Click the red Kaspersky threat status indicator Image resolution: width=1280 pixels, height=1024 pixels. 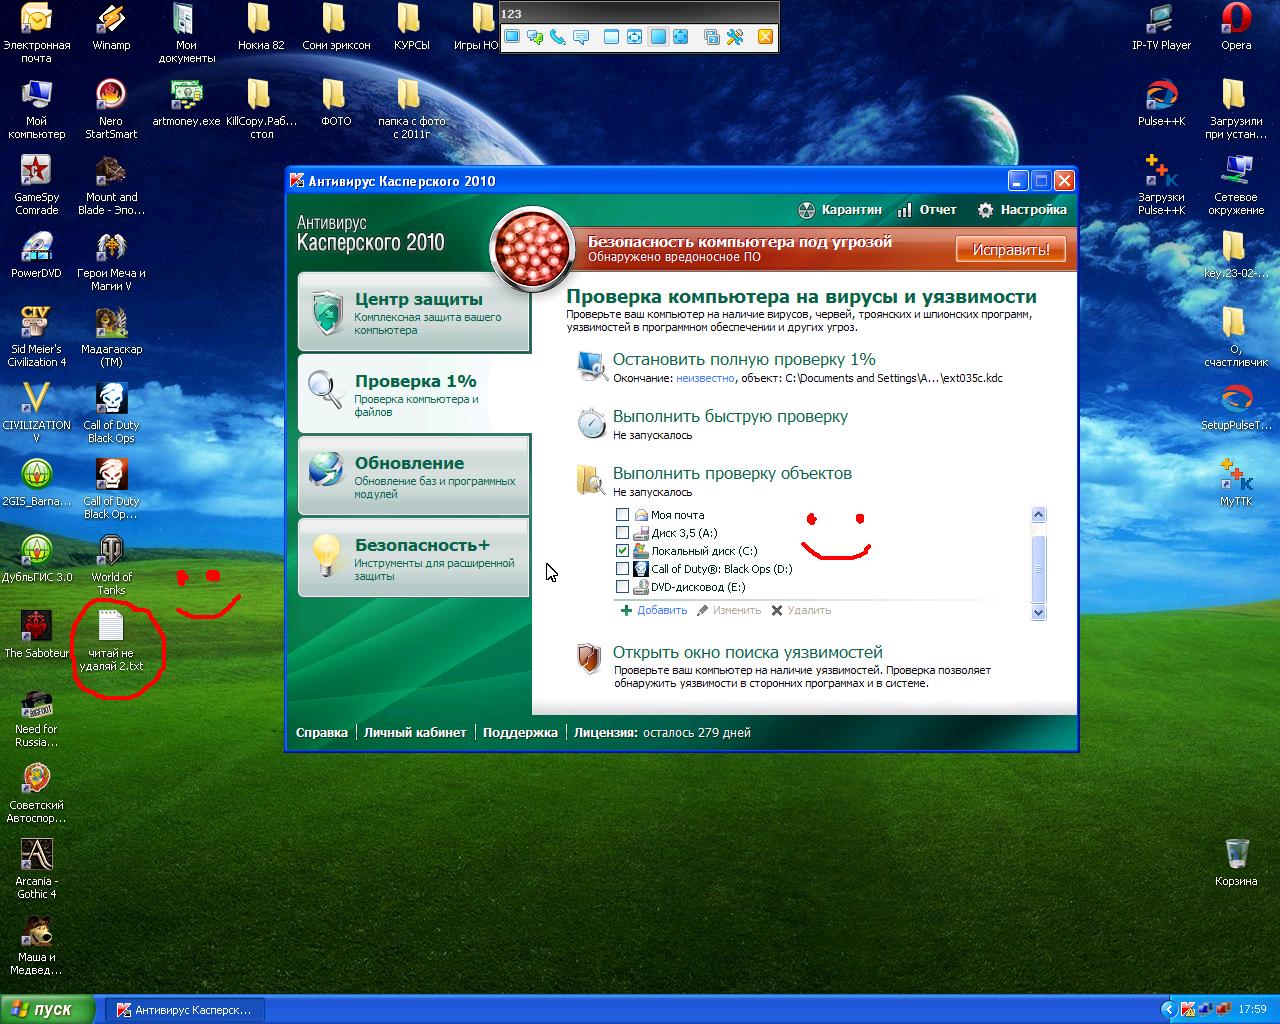(531, 250)
